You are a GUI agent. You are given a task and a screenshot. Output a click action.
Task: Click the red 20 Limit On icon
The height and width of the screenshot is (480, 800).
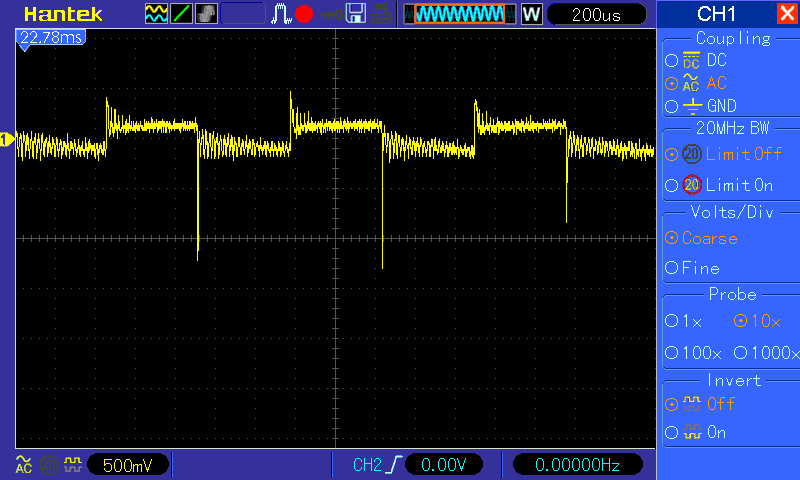point(692,185)
